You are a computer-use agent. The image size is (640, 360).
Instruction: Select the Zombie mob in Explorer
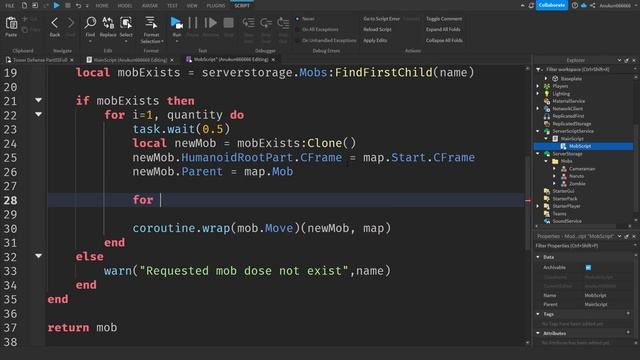pyautogui.click(x=577, y=184)
